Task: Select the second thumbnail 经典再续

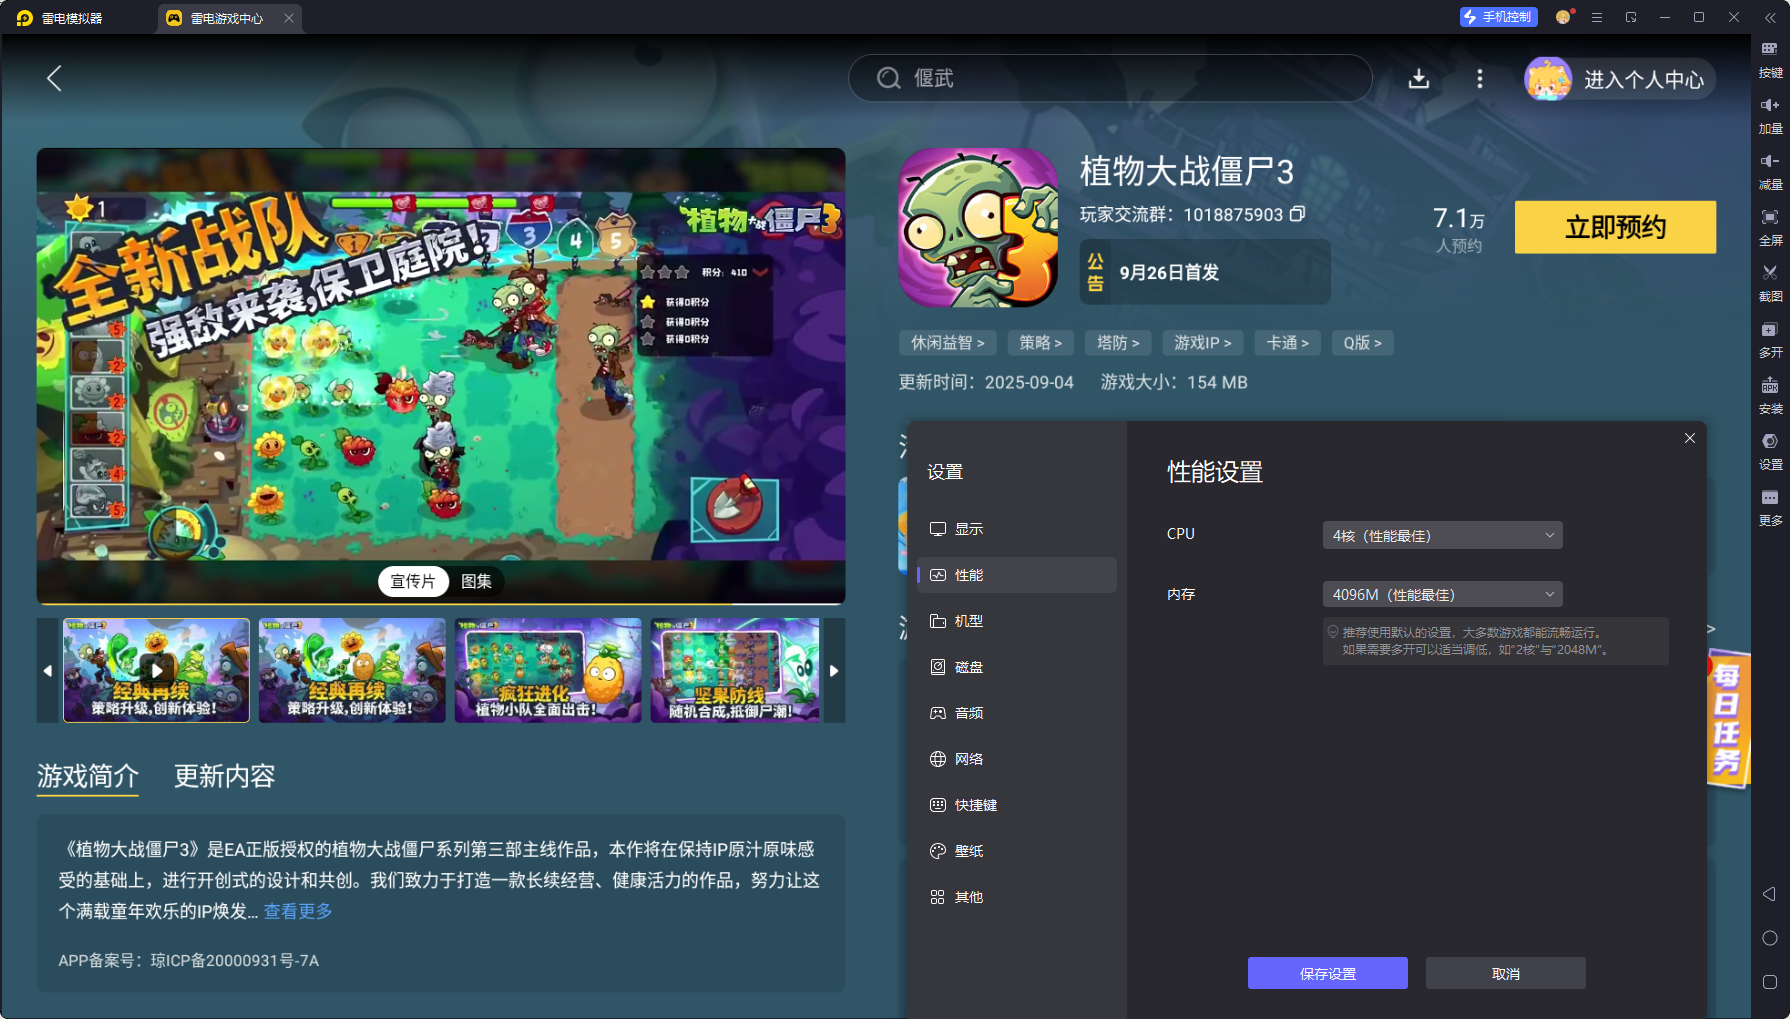Action: (352, 670)
